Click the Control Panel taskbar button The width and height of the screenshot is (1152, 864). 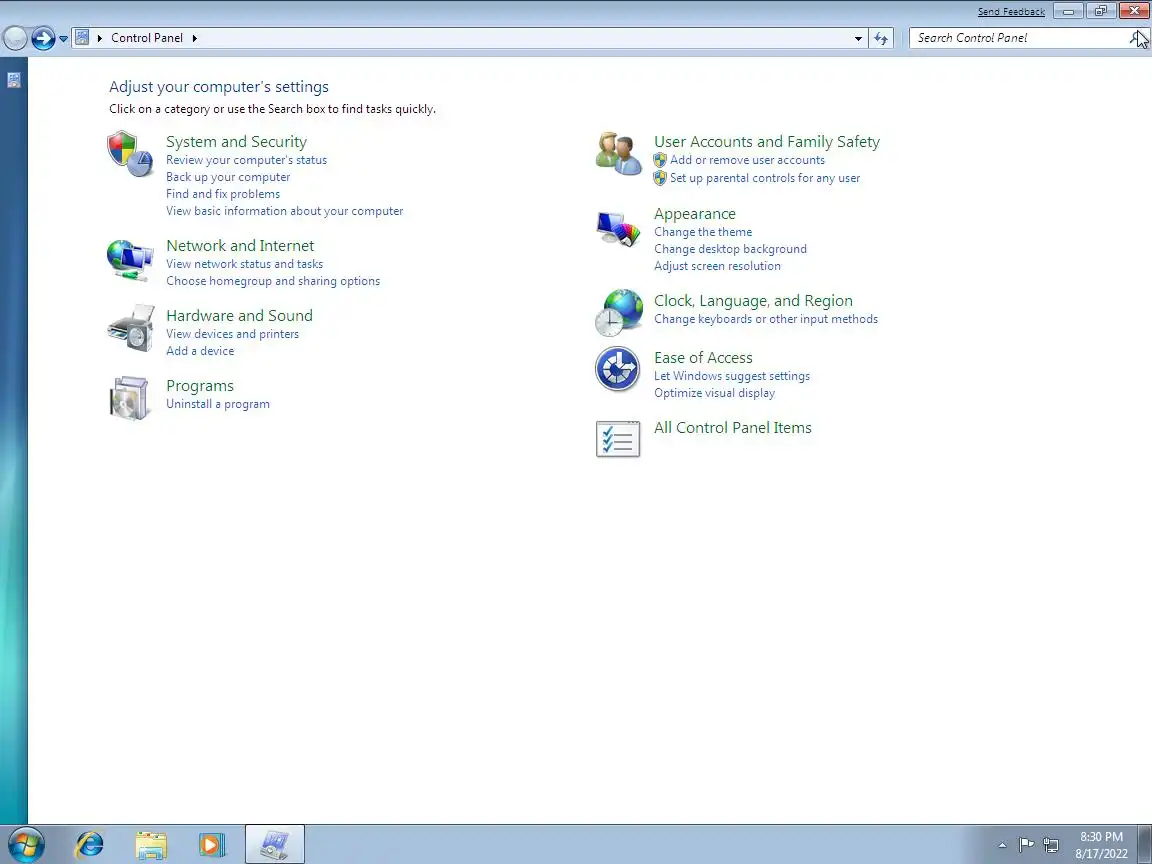[x=274, y=844]
